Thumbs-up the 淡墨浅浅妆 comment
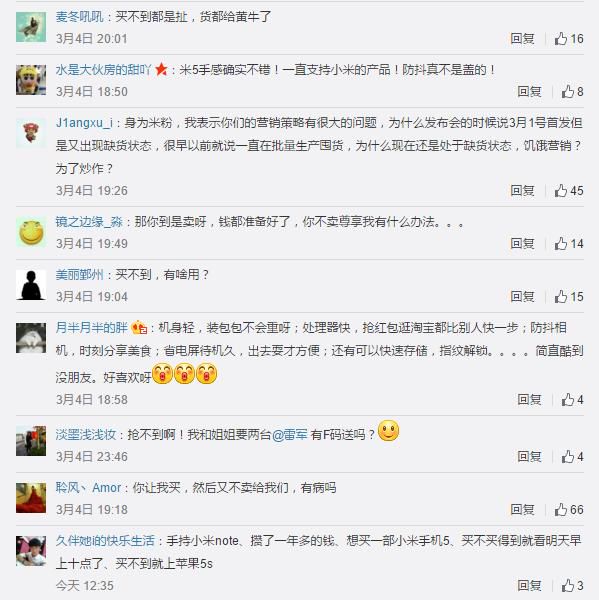This screenshot has width=599, height=600. coord(572,457)
